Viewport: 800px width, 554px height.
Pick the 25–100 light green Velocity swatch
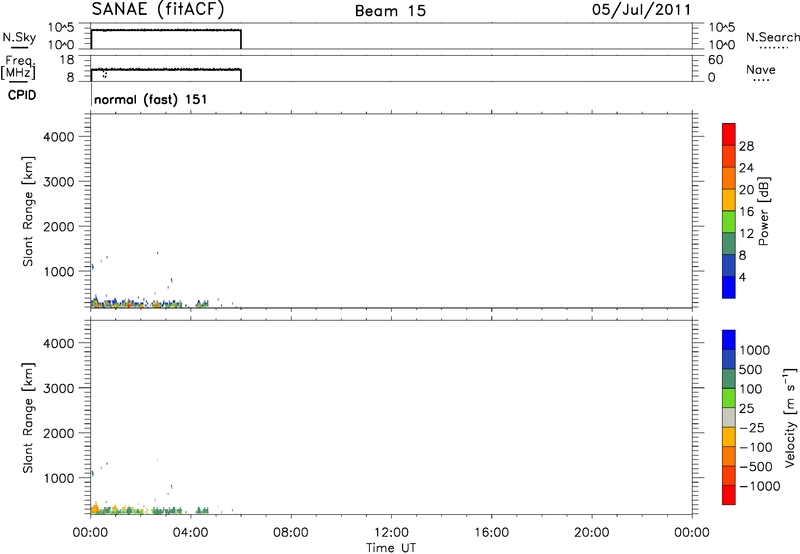729,398
